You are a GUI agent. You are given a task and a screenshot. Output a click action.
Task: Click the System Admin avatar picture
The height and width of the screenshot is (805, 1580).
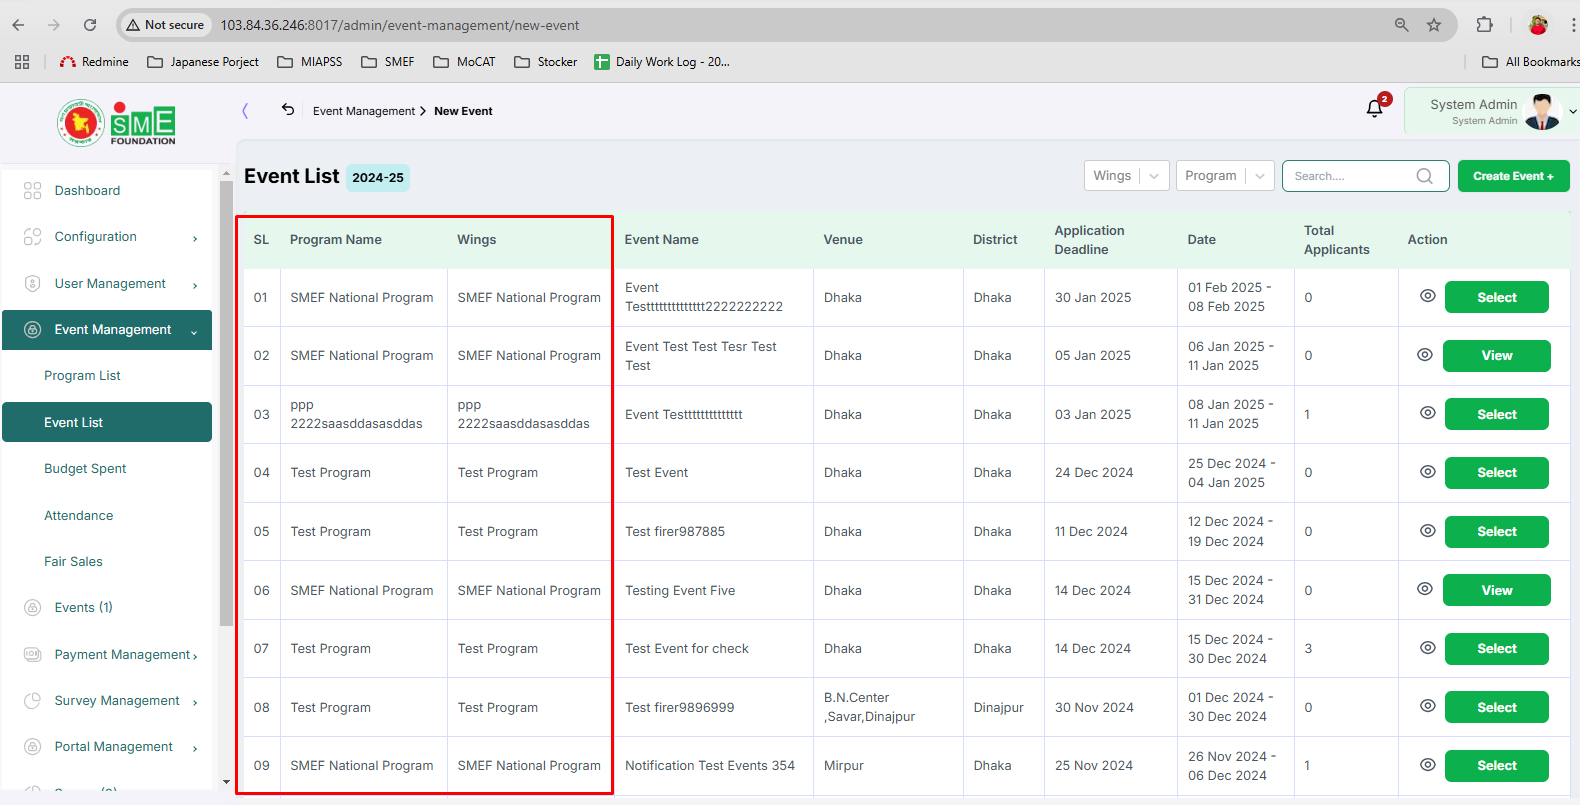[1542, 112]
